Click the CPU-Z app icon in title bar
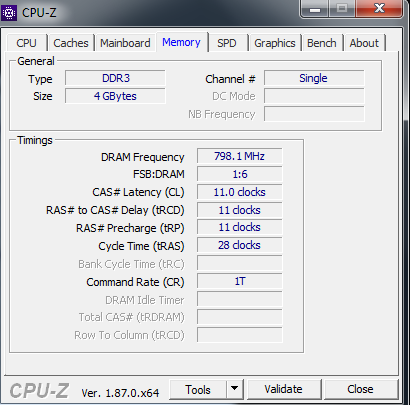This screenshot has width=410, height=405. point(9,13)
